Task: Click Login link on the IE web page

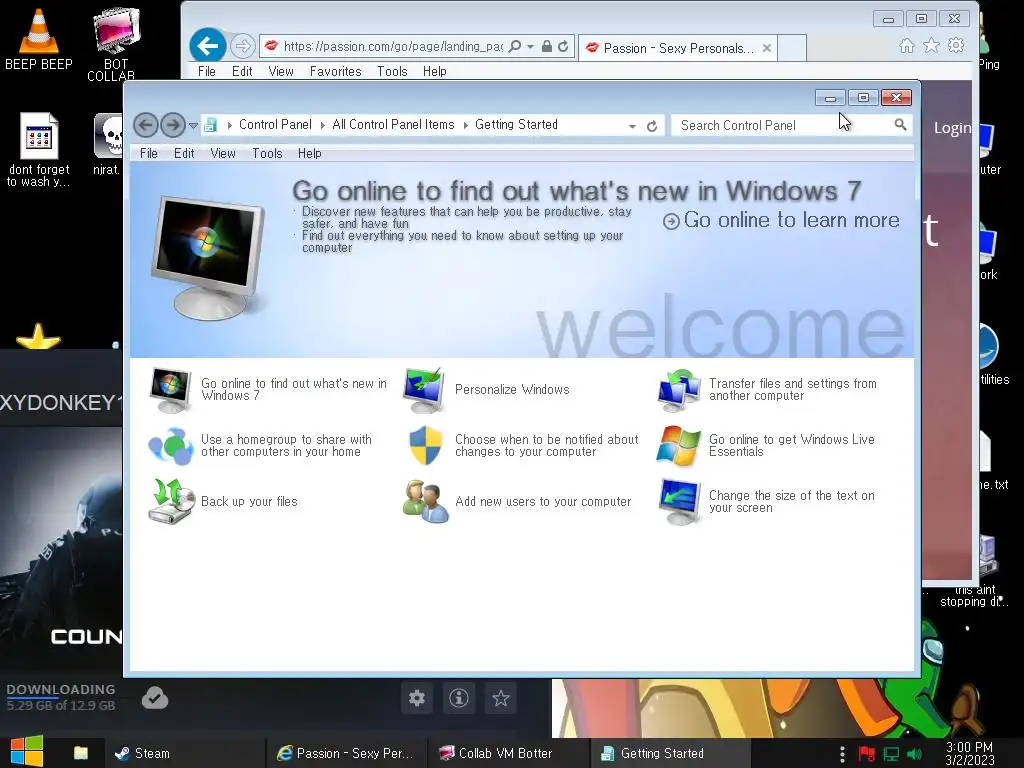Action: [x=952, y=128]
